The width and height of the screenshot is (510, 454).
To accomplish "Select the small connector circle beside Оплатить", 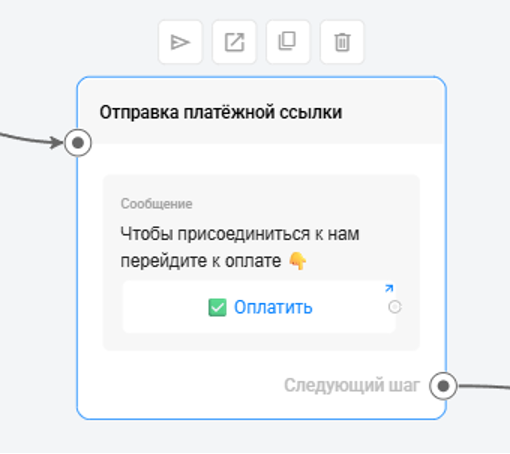I will pyautogui.click(x=395, y=307).
